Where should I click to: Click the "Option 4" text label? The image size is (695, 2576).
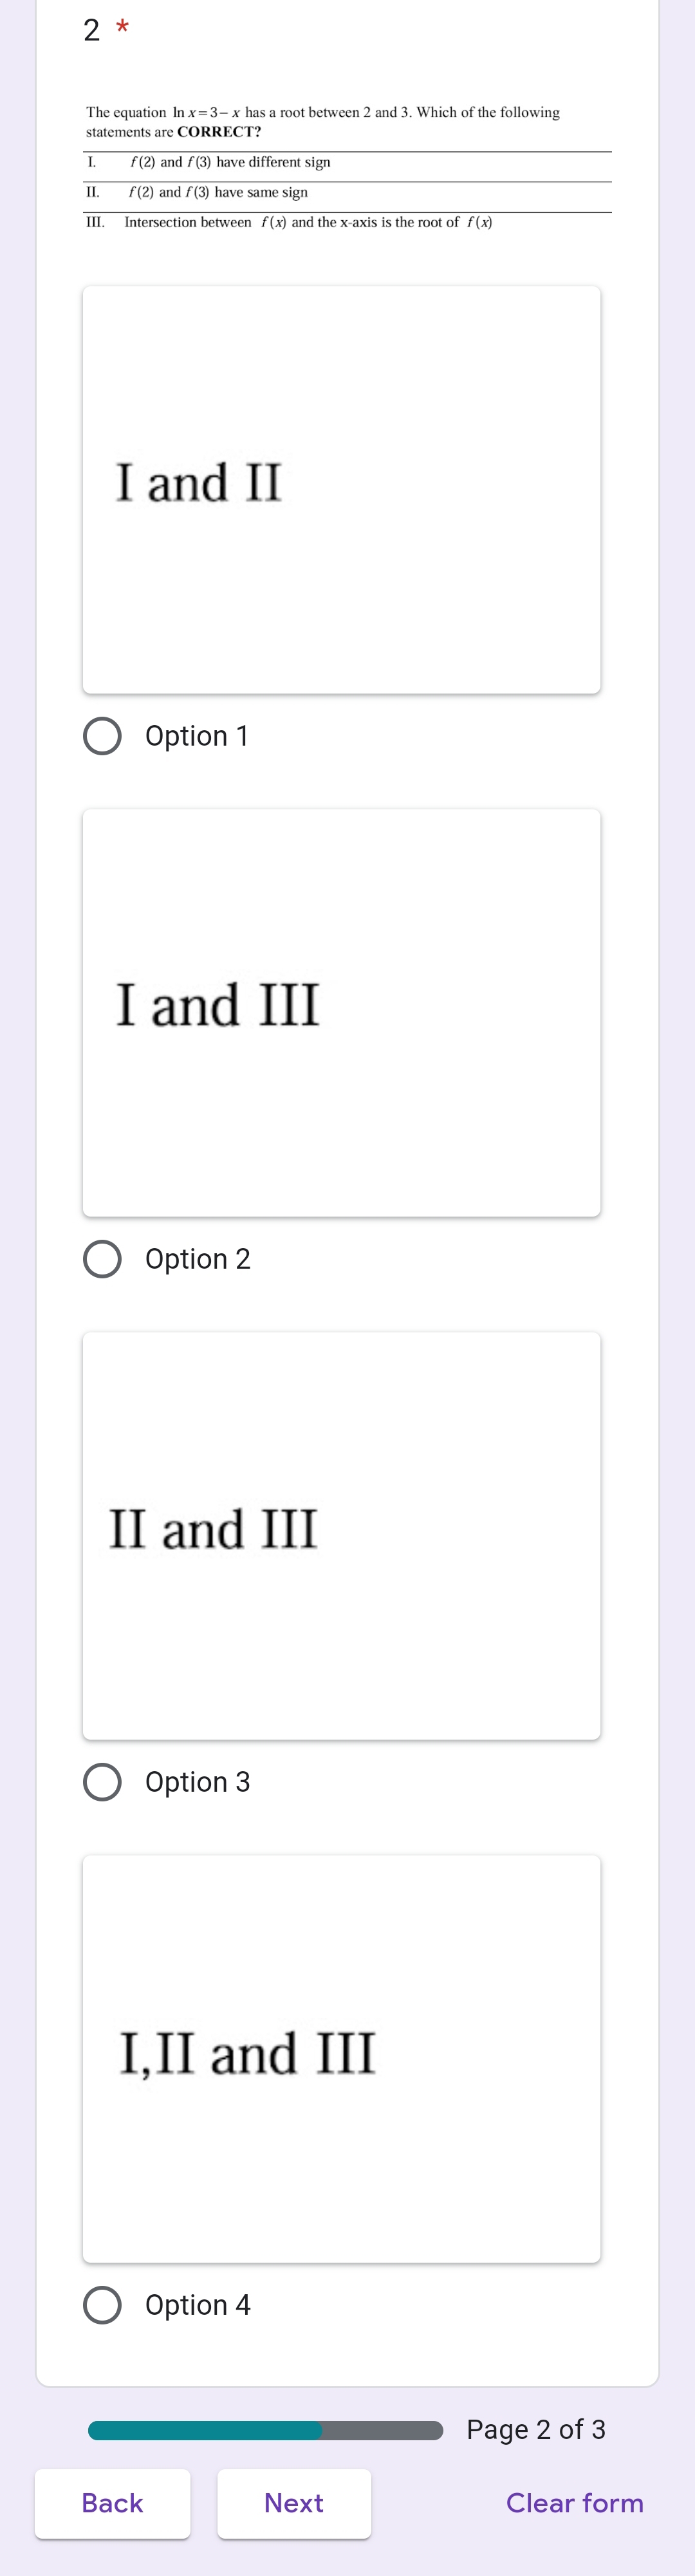pyautogui.click(x=198, y=2305)
